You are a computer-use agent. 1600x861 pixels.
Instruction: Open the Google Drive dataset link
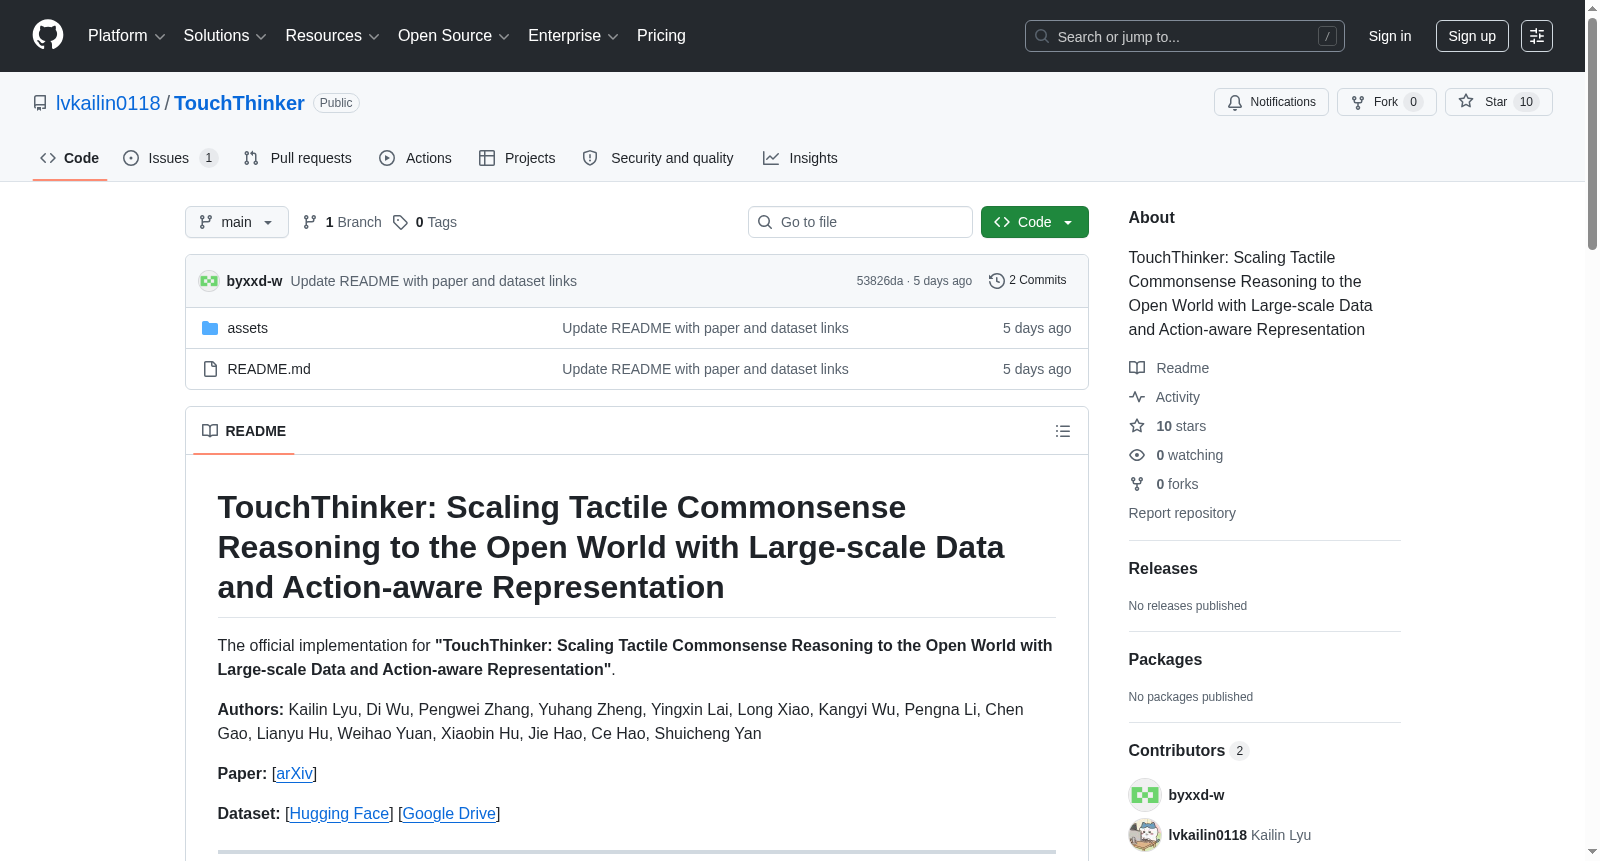[449, 814]
